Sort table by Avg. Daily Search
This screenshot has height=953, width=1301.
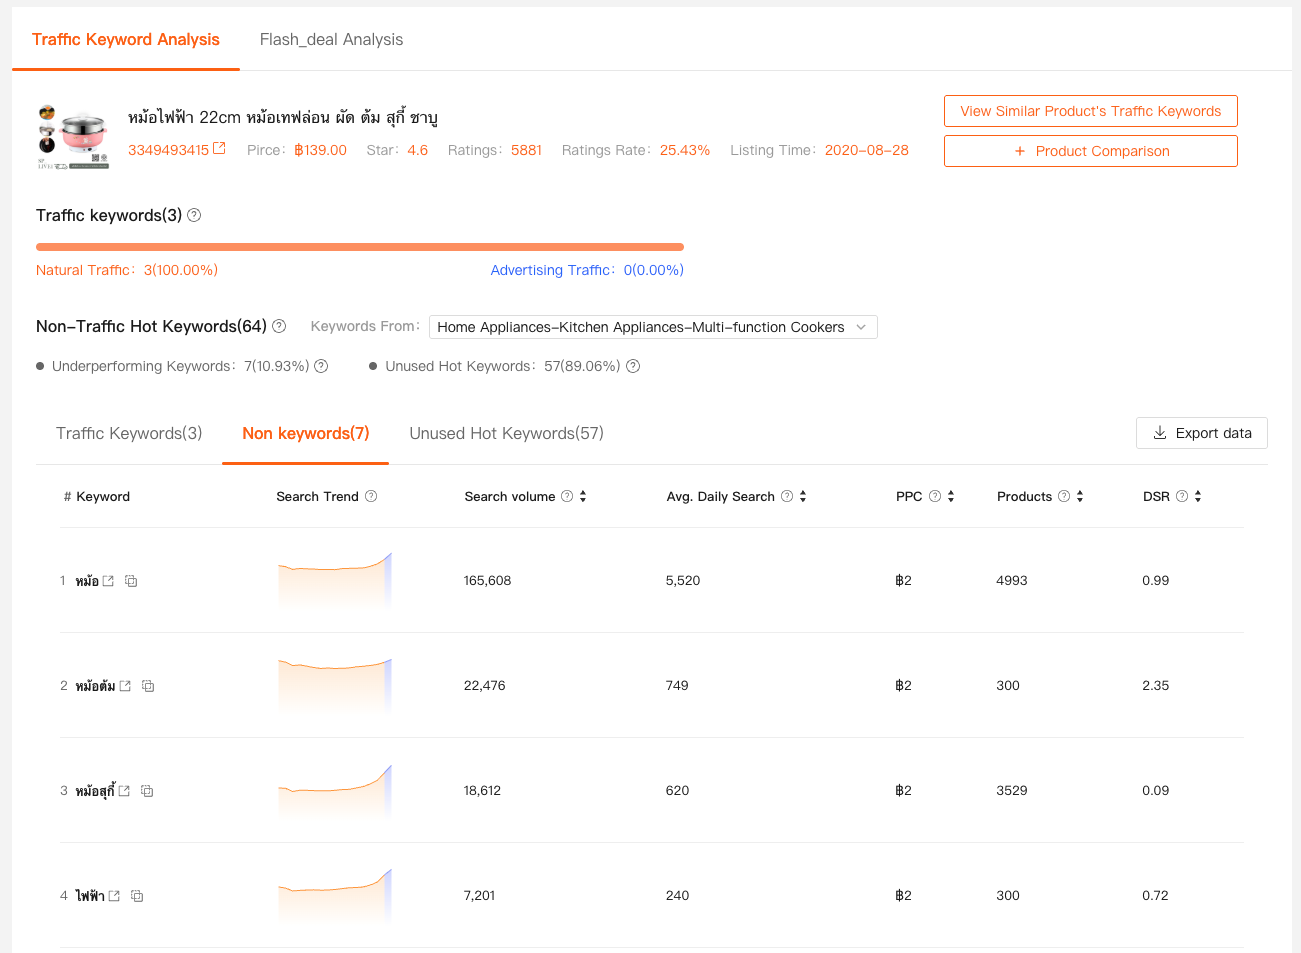coord(803,496)
